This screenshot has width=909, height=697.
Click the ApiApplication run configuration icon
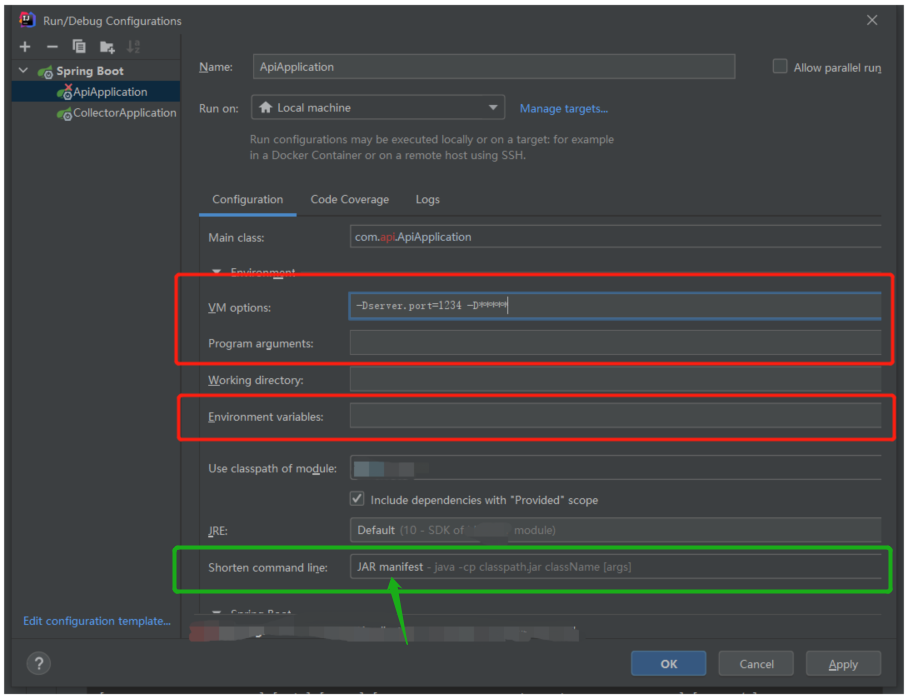[64, 92]
